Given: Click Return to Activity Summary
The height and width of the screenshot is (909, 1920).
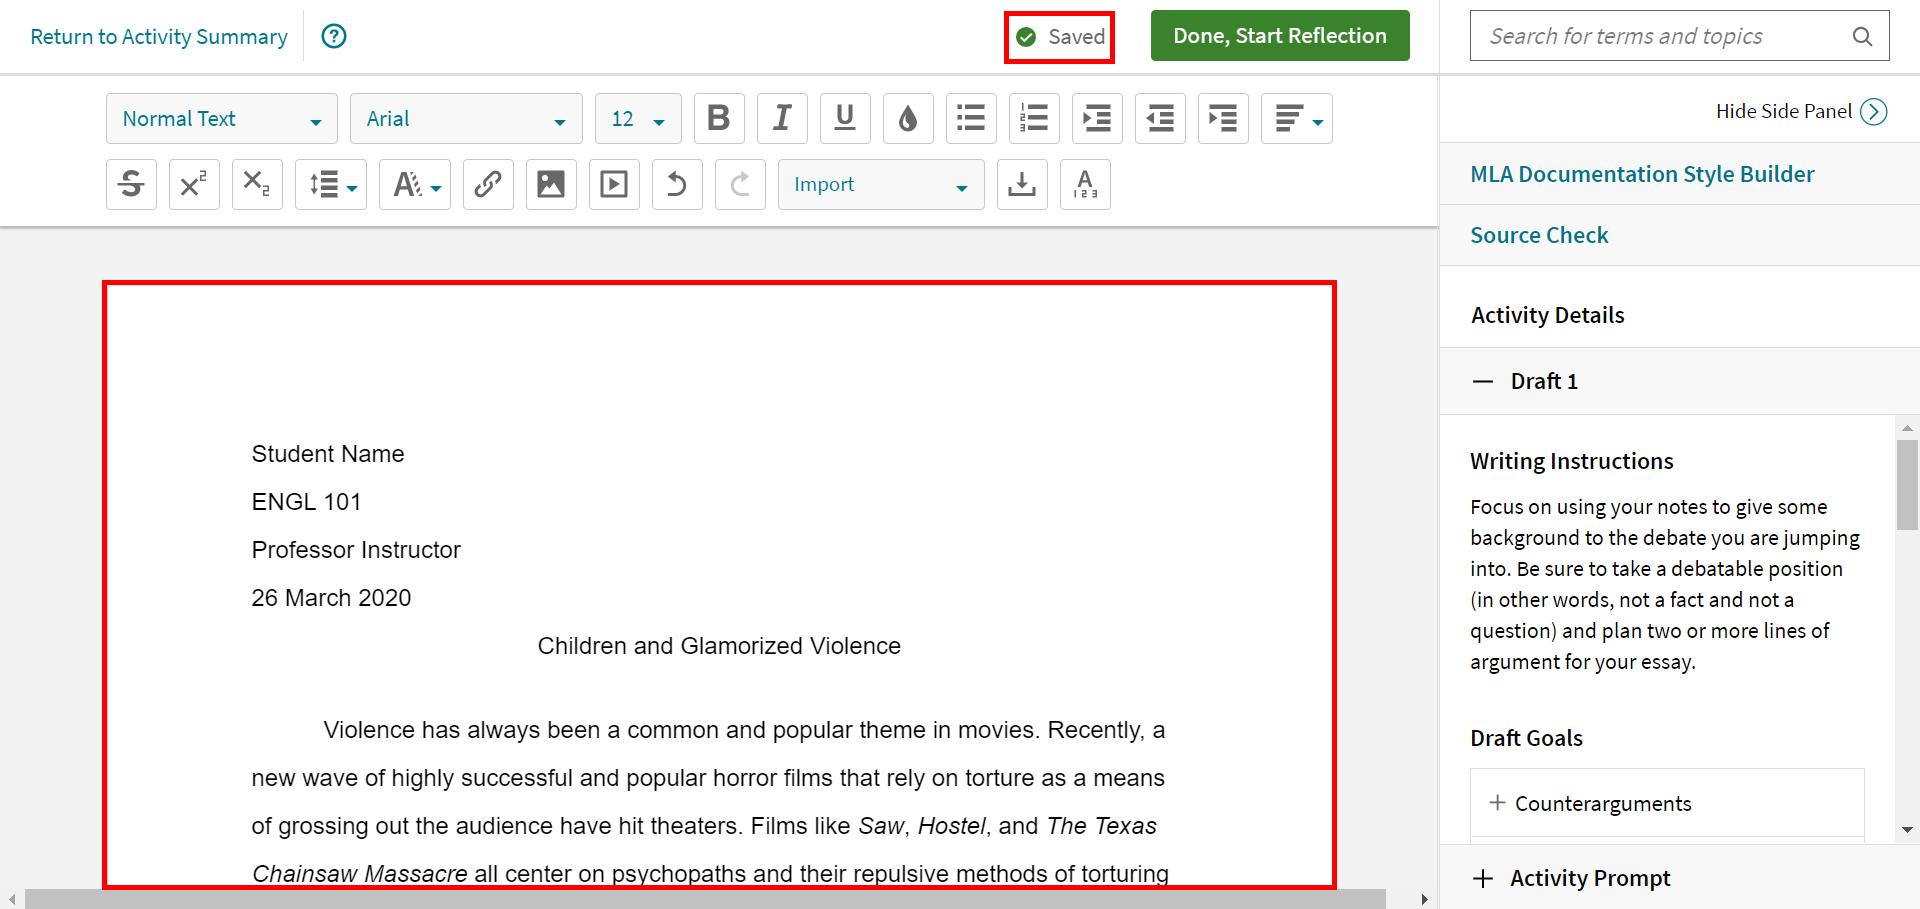Looking at the screenshot, I should point(158,36).
